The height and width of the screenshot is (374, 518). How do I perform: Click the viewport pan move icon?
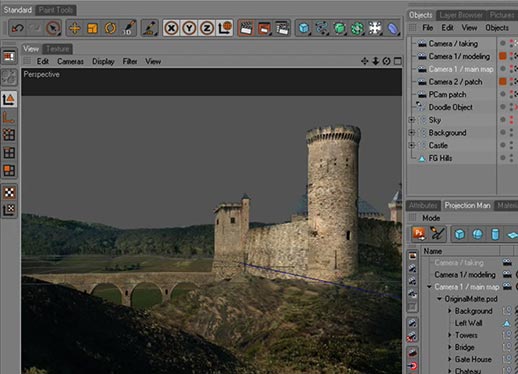(x=364, y=61)
